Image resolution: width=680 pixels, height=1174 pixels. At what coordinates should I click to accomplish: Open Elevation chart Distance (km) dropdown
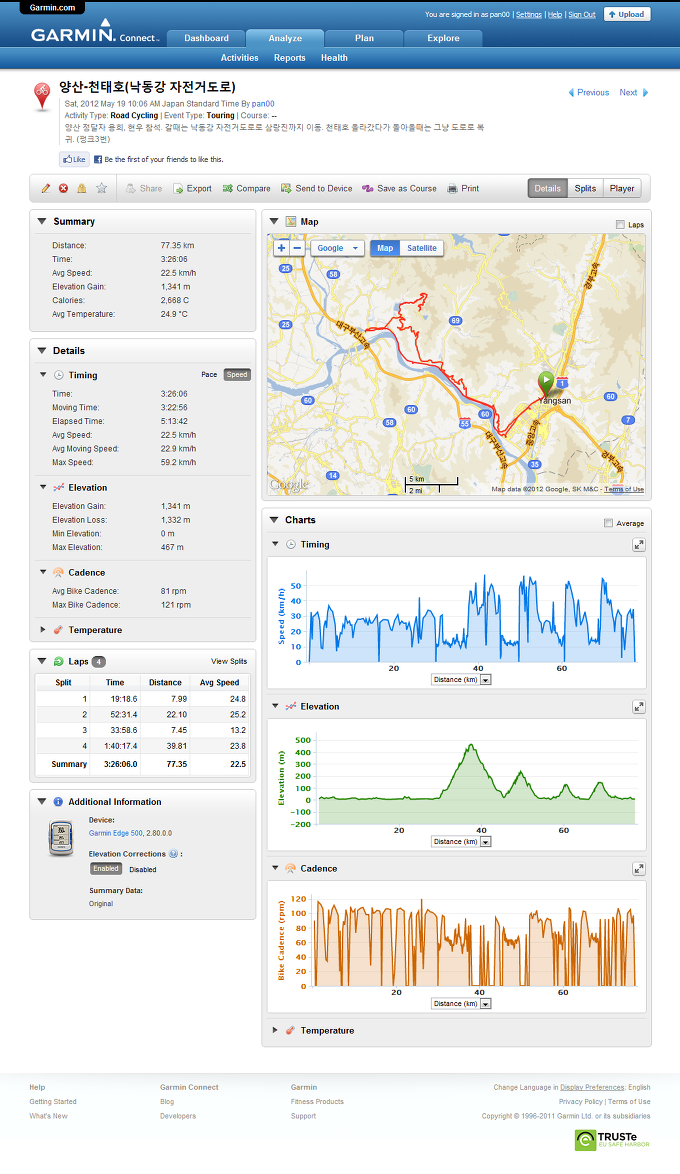[x=461, y=842]
